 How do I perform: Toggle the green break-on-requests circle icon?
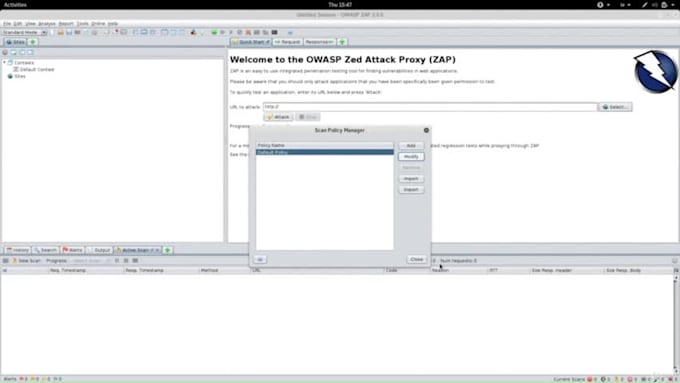[214, 33]
